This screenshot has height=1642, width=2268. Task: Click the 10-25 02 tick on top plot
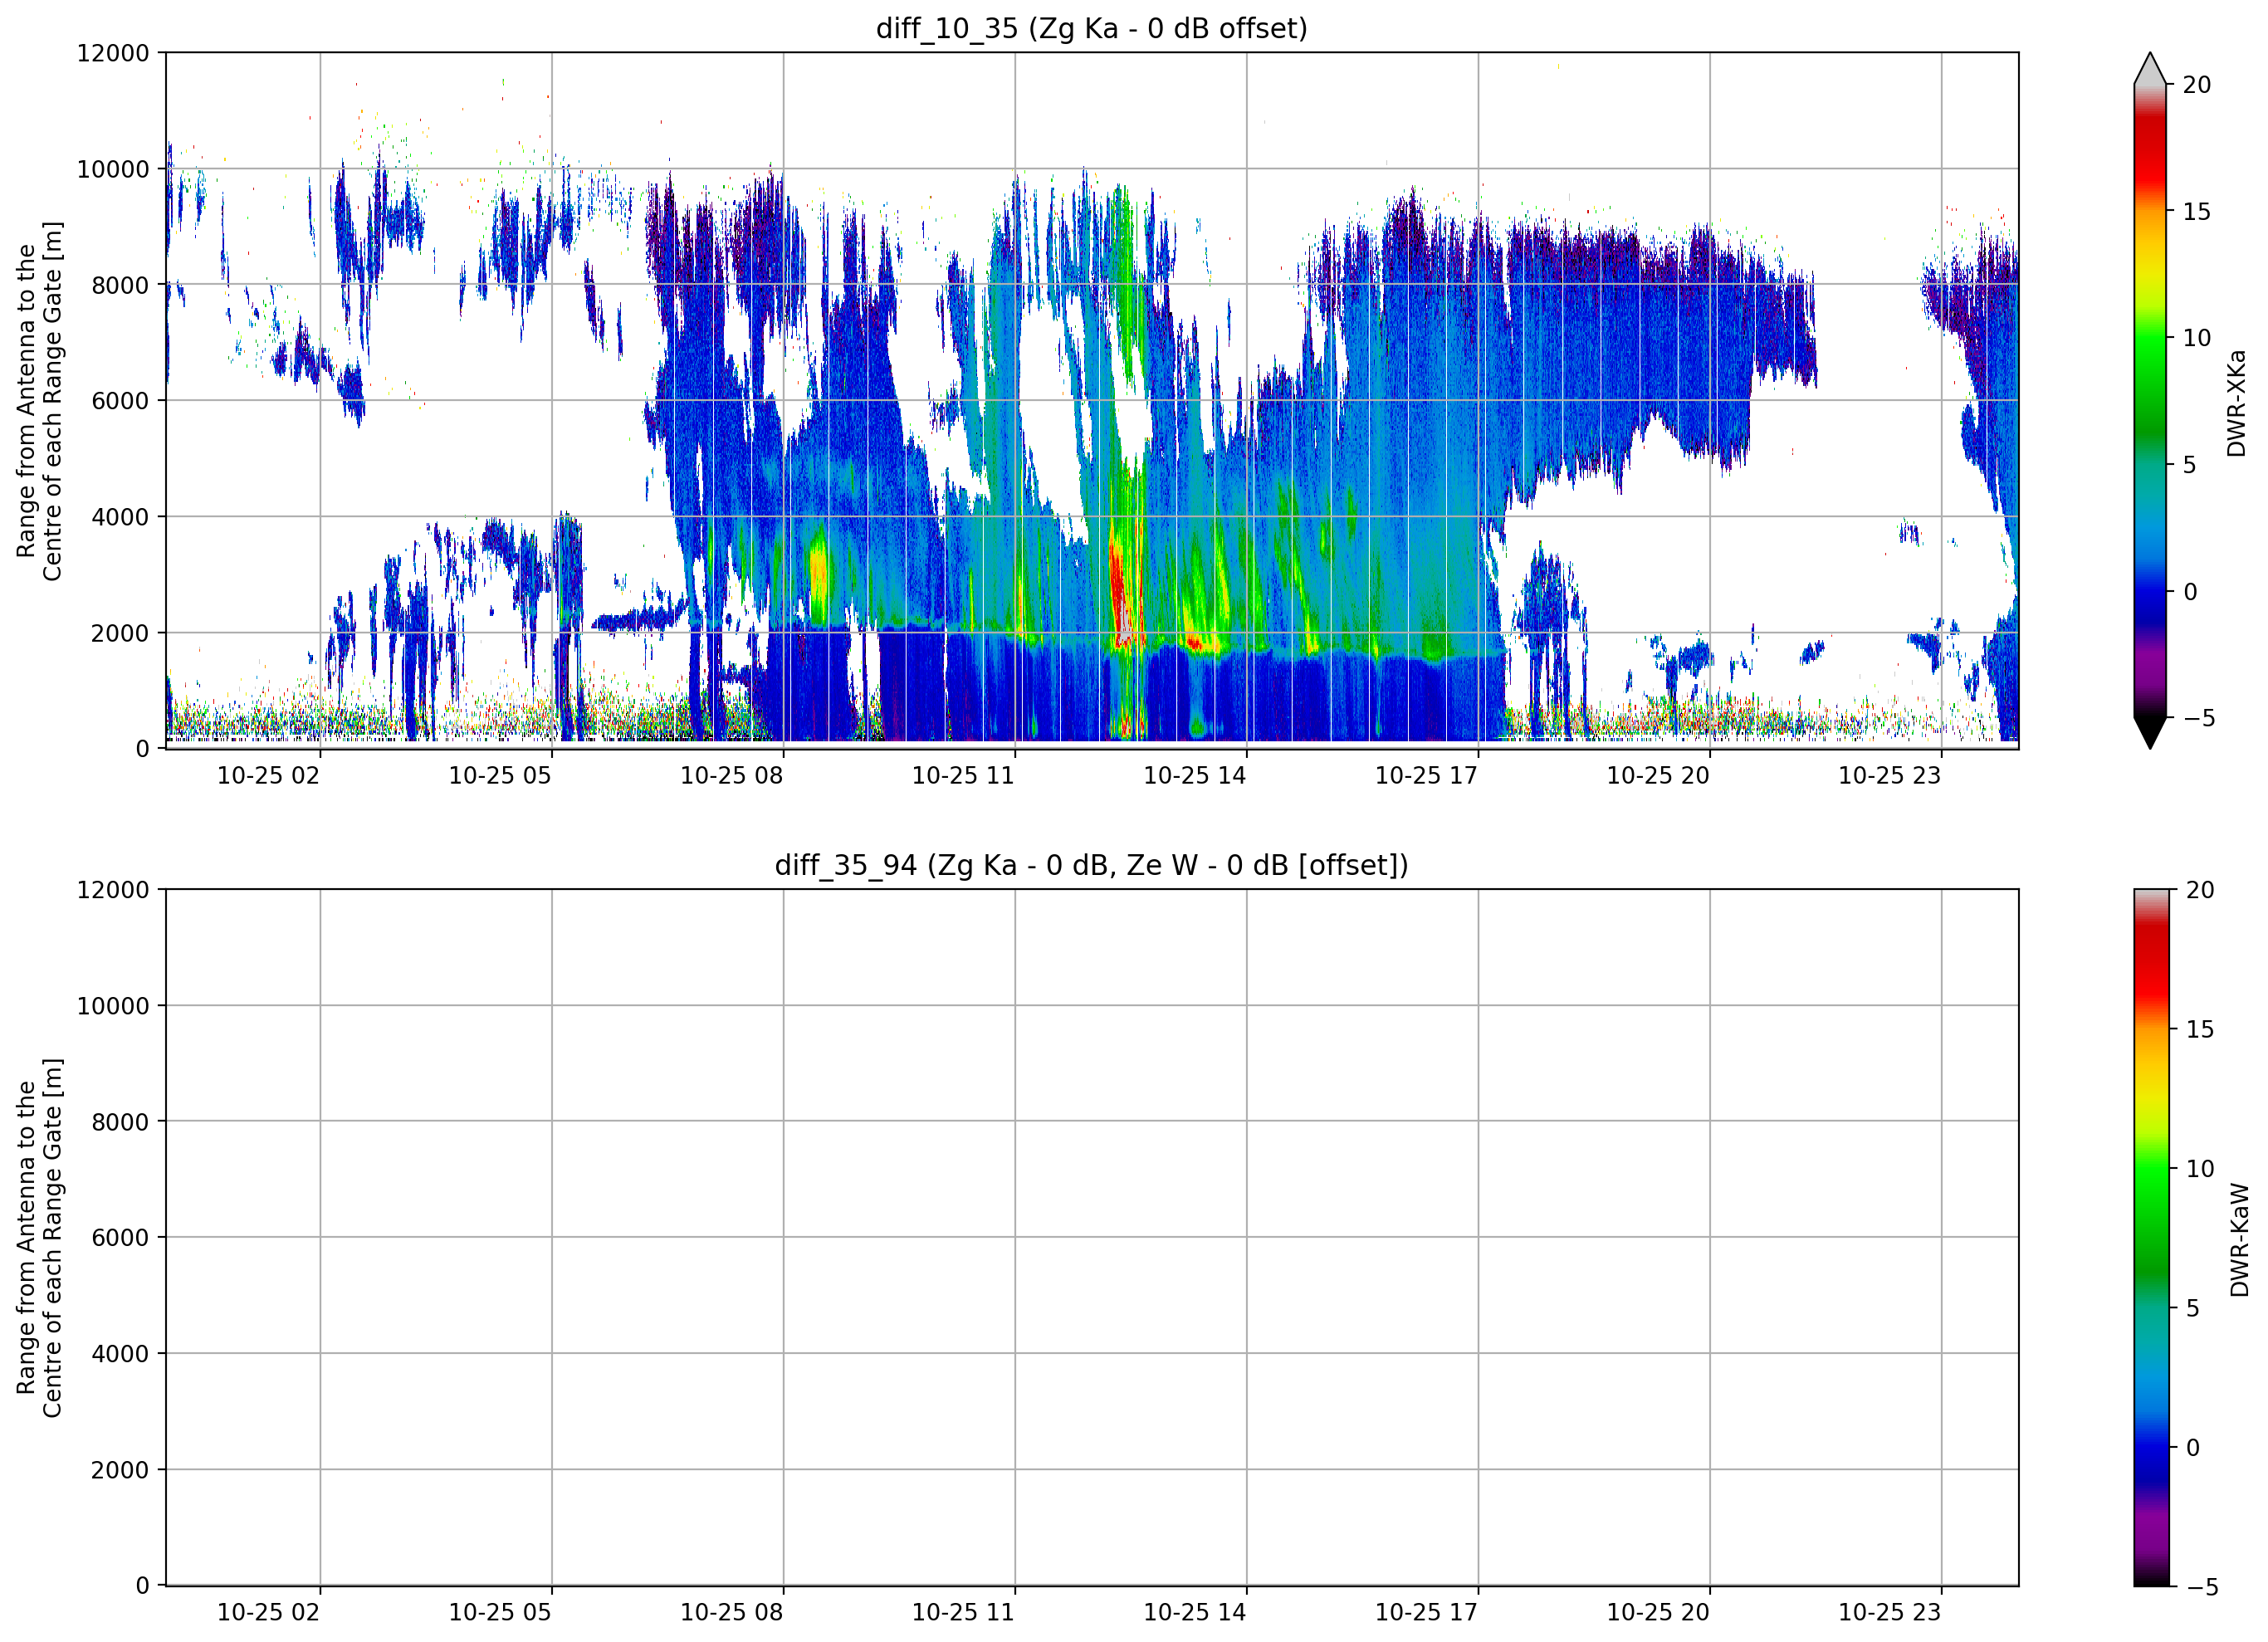coord(268,775)
